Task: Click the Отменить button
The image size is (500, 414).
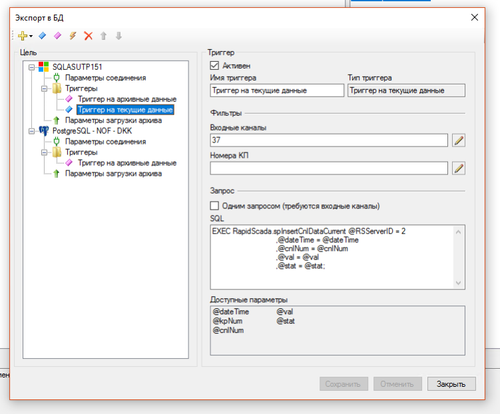Action: 398,384
